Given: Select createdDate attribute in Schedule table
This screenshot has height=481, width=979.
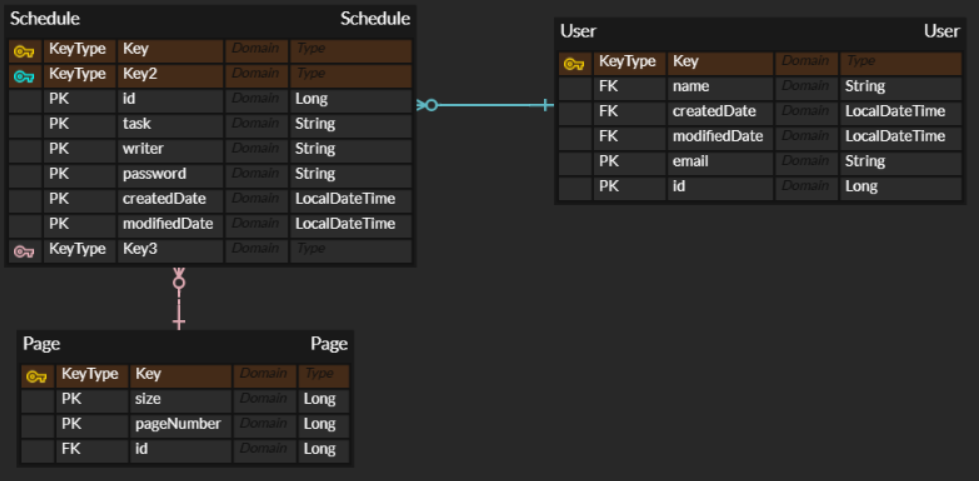Looking at the screenshot, I should click(170, 201).
